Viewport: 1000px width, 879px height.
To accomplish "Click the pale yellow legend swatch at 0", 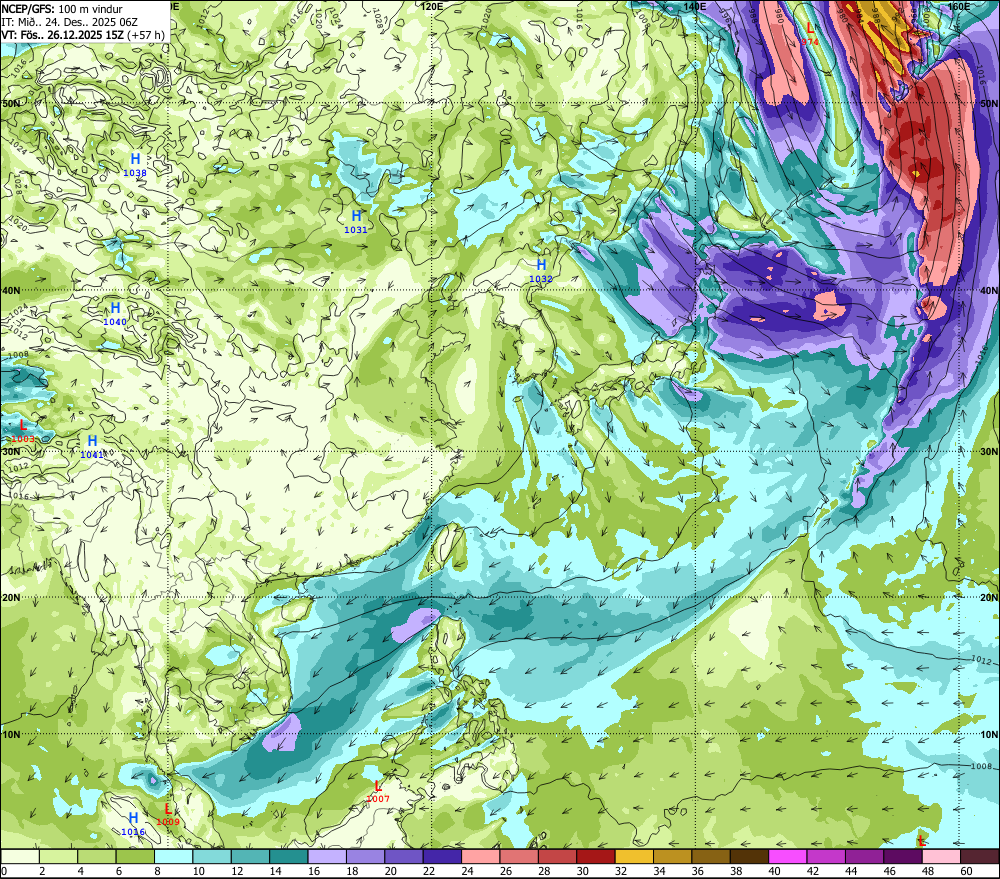I will [20, 856].
